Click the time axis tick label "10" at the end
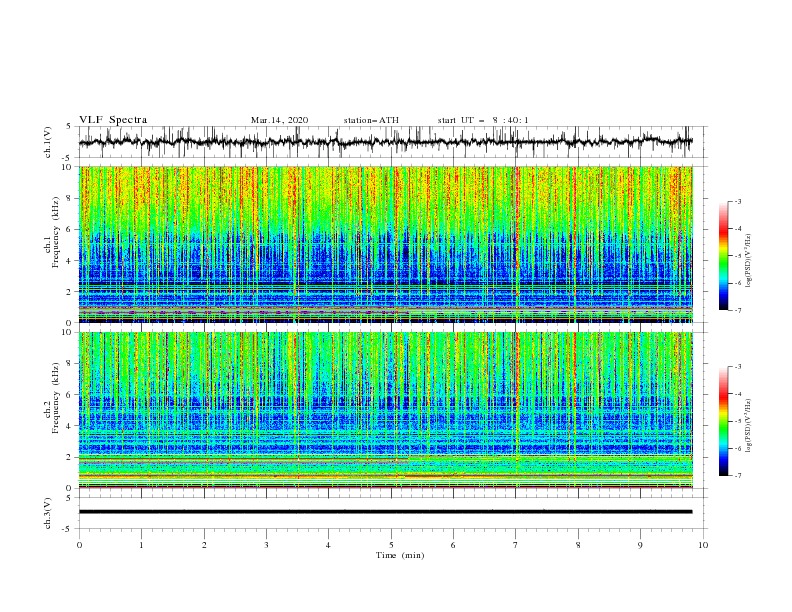792x612 pixels. (x=703, y=545)
